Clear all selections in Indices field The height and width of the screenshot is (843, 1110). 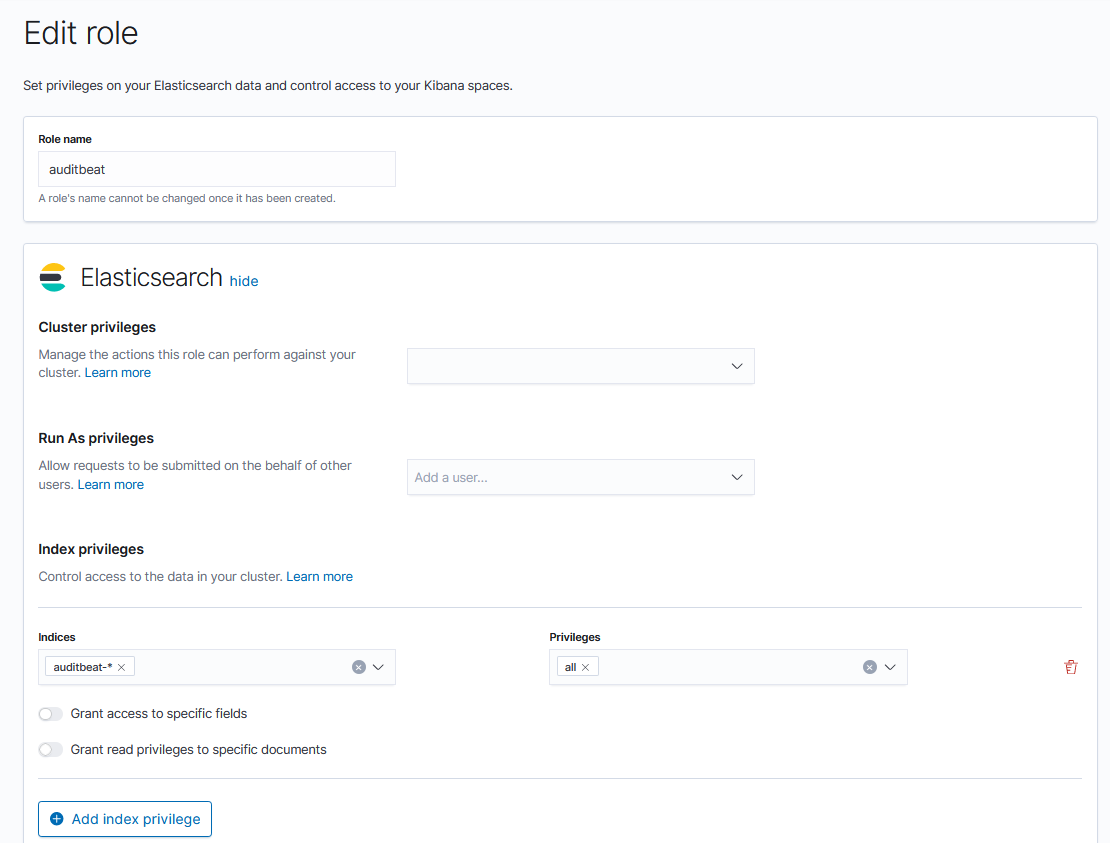[x=358, y=667]
